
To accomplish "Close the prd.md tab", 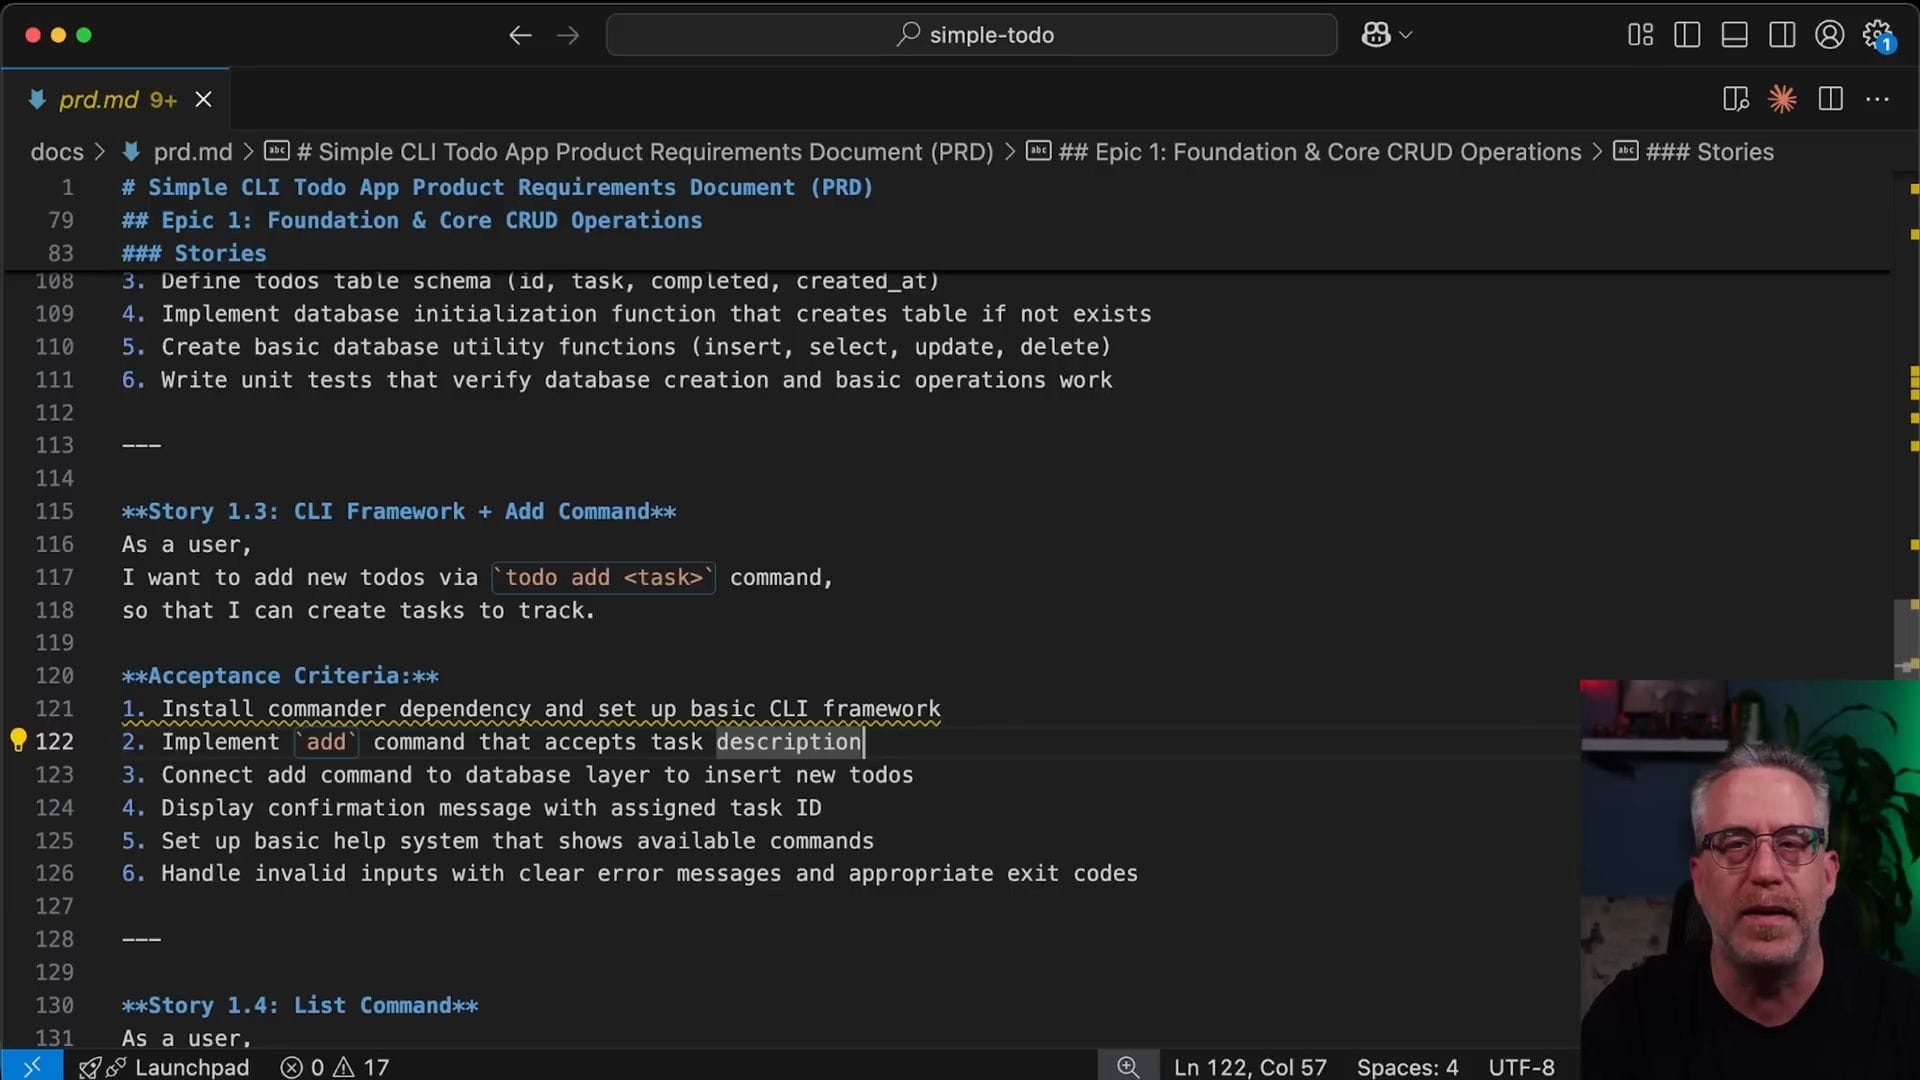I will tap(203, 100).
